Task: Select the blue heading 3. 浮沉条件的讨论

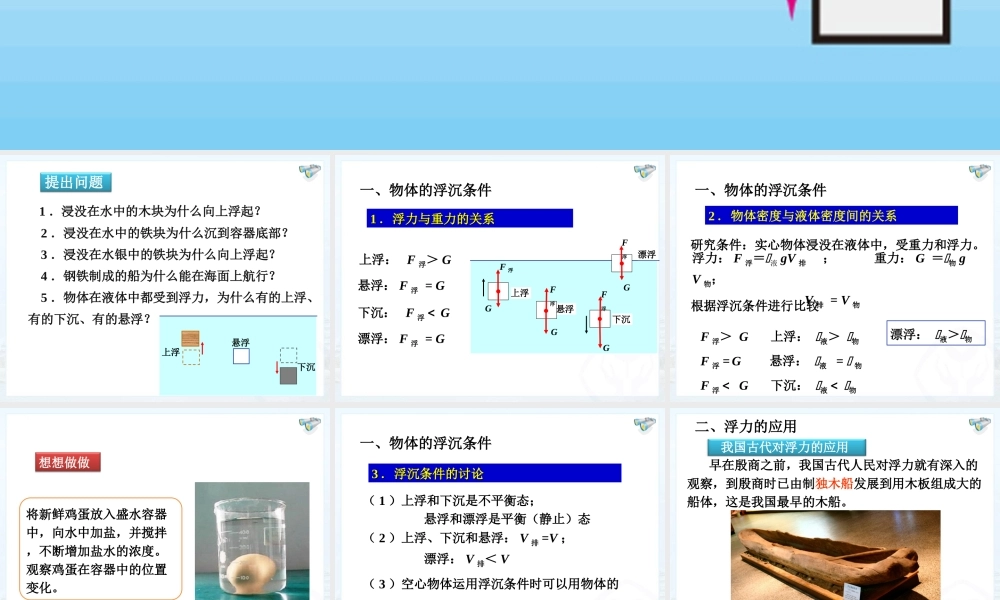Action: [x=494, y=473]
